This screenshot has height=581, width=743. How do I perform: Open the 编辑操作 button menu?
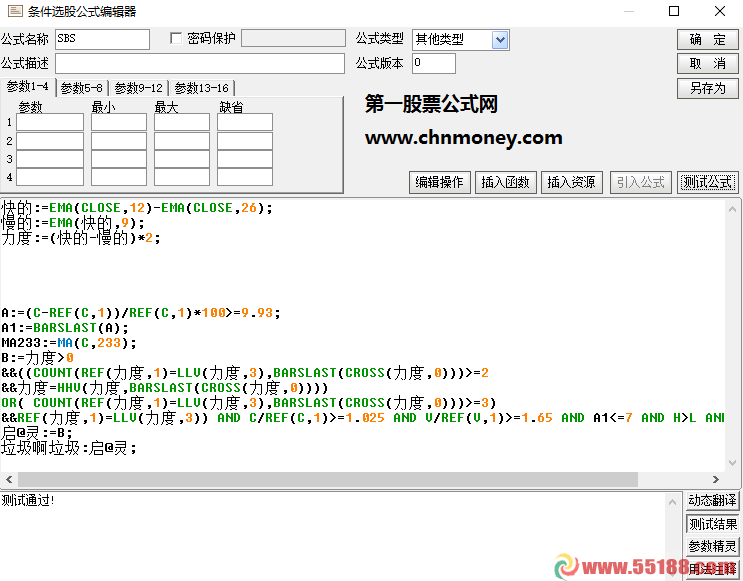coord(439,182)
